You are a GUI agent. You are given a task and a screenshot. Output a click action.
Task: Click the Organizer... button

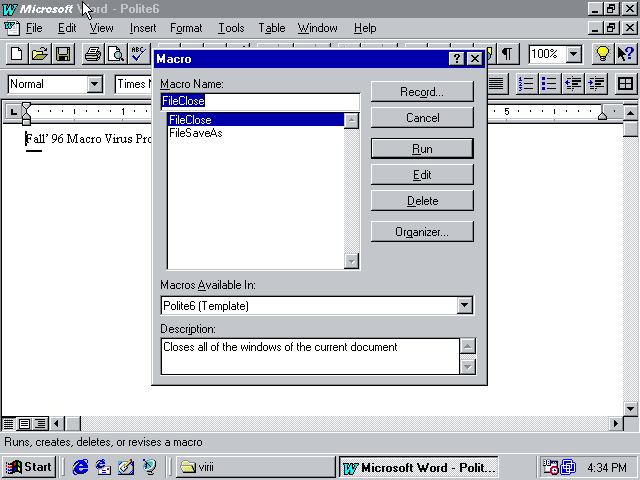pyautogui.click(x=422, y=232)
